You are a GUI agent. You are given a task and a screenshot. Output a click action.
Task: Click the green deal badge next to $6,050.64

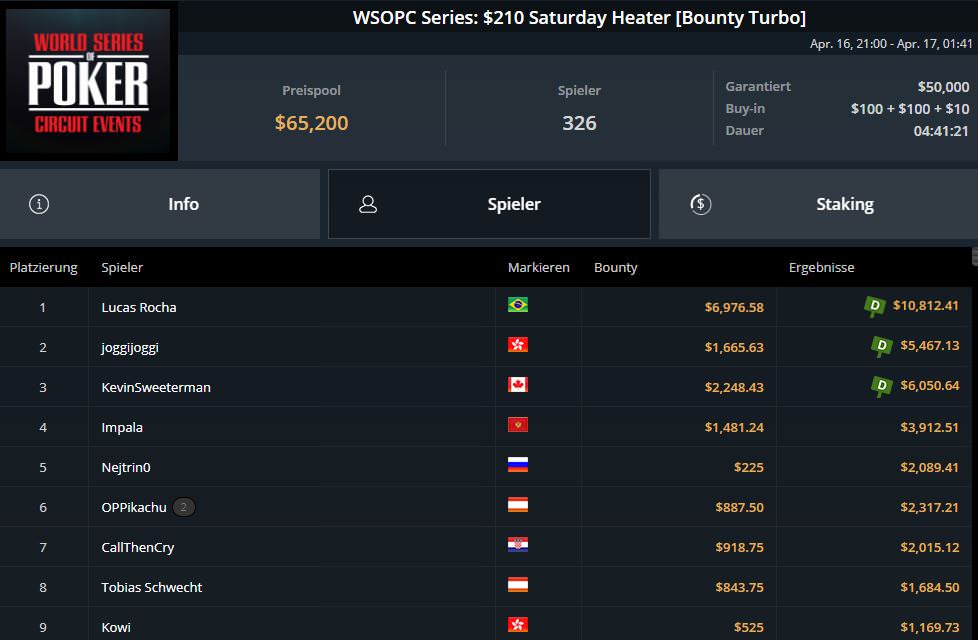[x=882, y=386]
